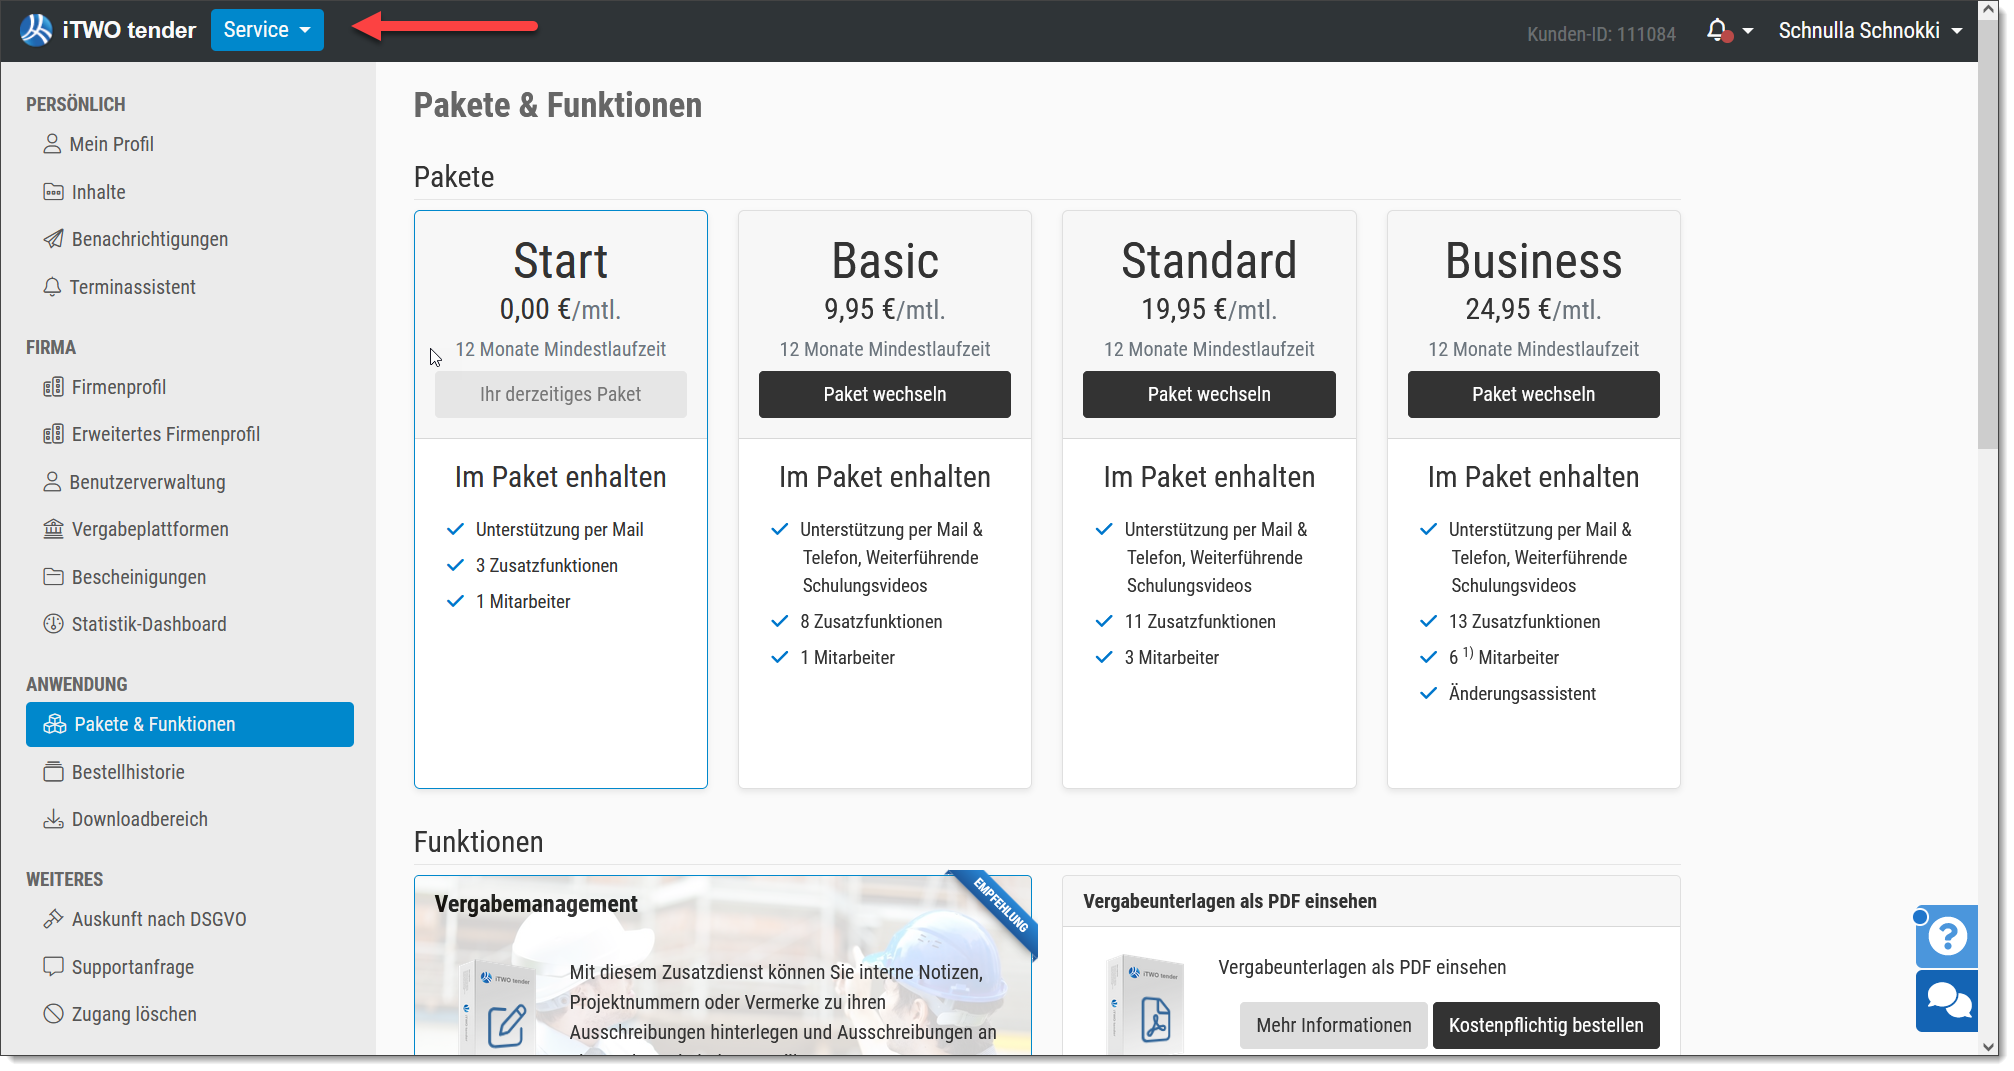Click Ihr derzeitiges Paket button

coord(560,394)
